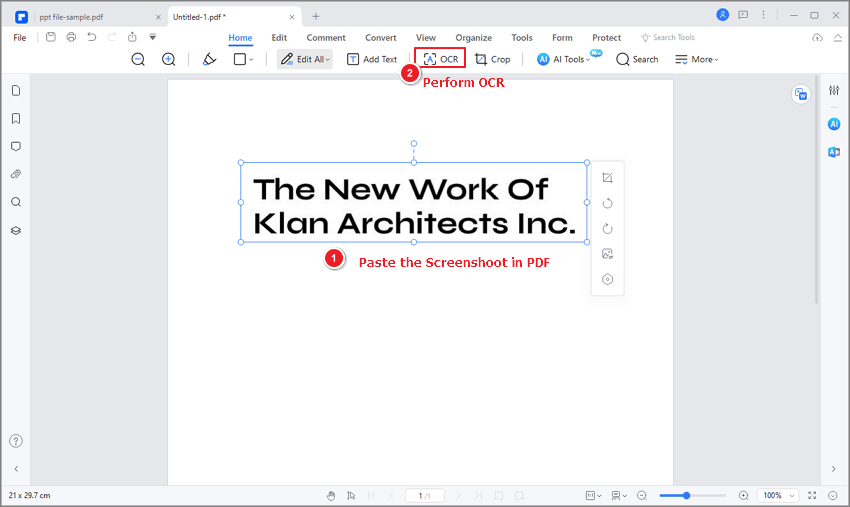The image size is (850, 507).
Task: Expand the shape tool dropdown arrow
Action: (x=251, y=60)
